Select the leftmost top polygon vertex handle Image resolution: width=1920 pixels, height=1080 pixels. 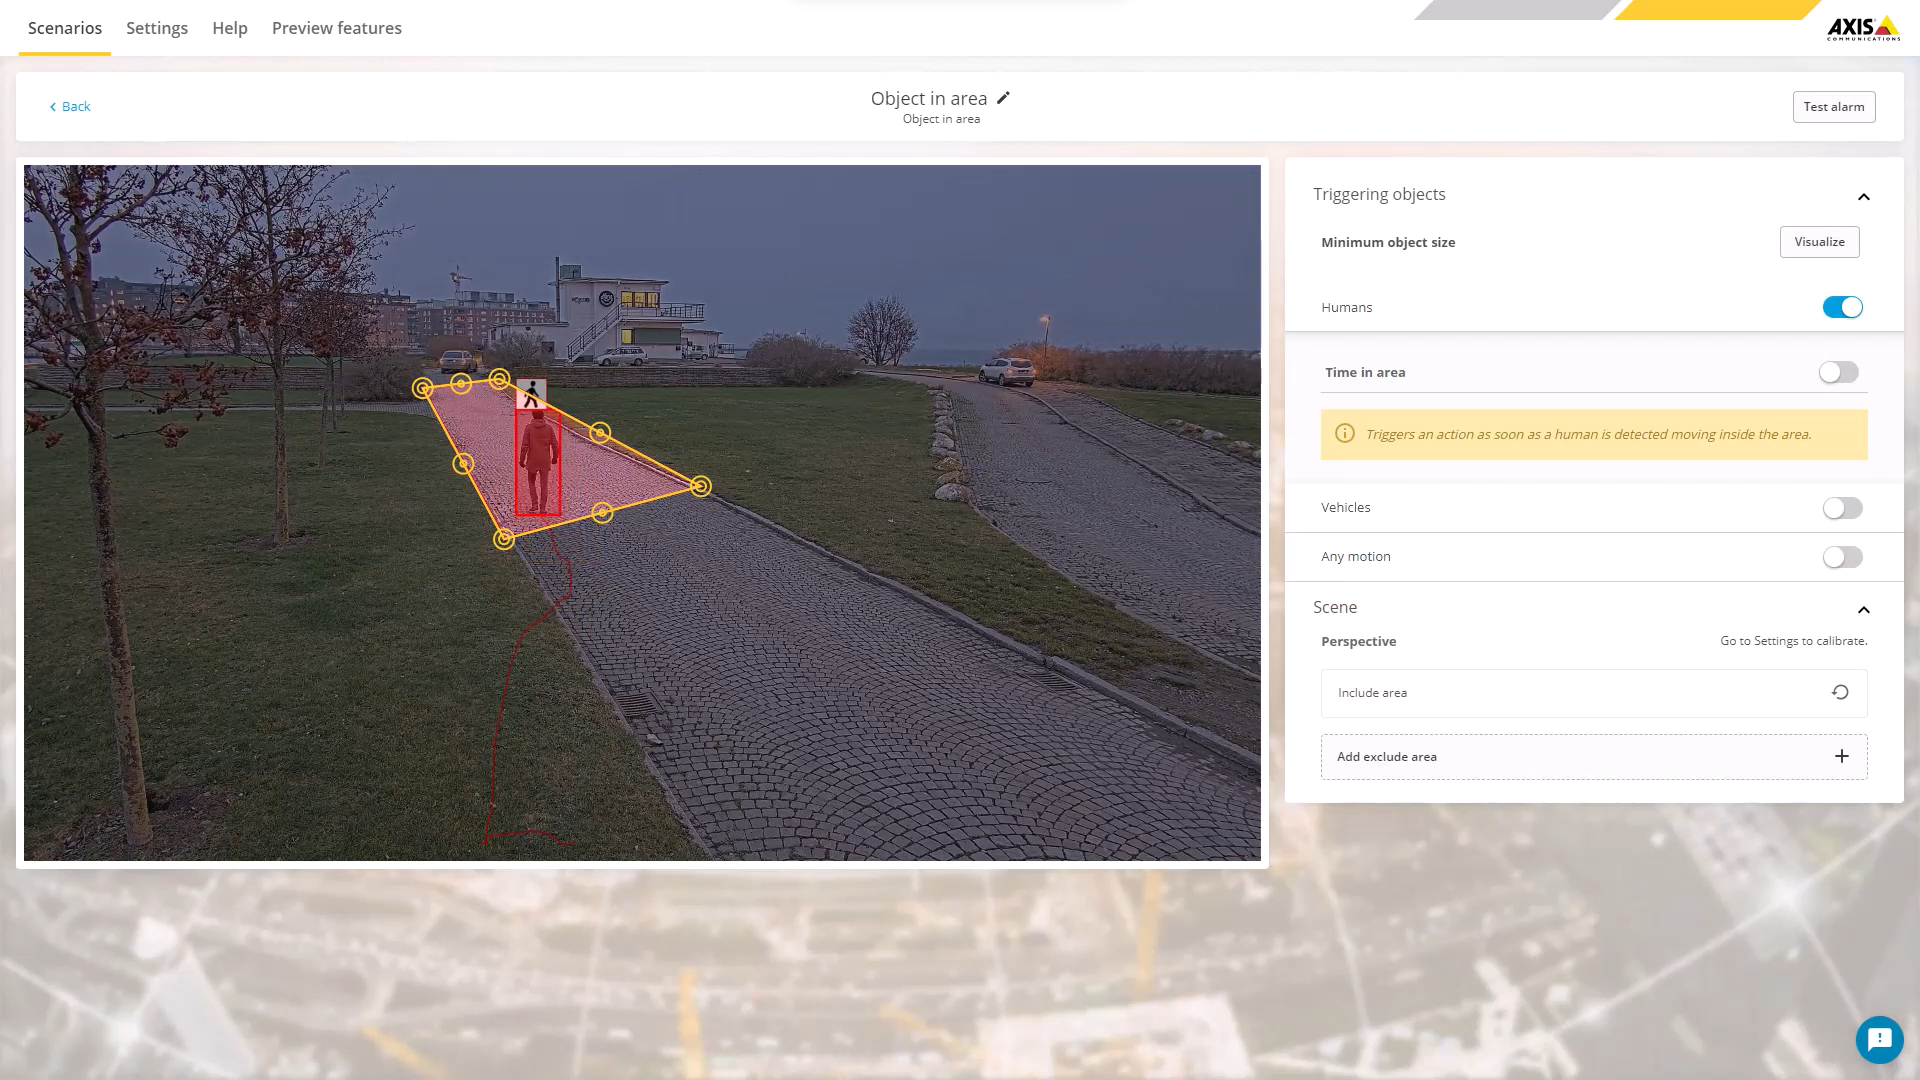pyautogui.click(x=423, y=388)
